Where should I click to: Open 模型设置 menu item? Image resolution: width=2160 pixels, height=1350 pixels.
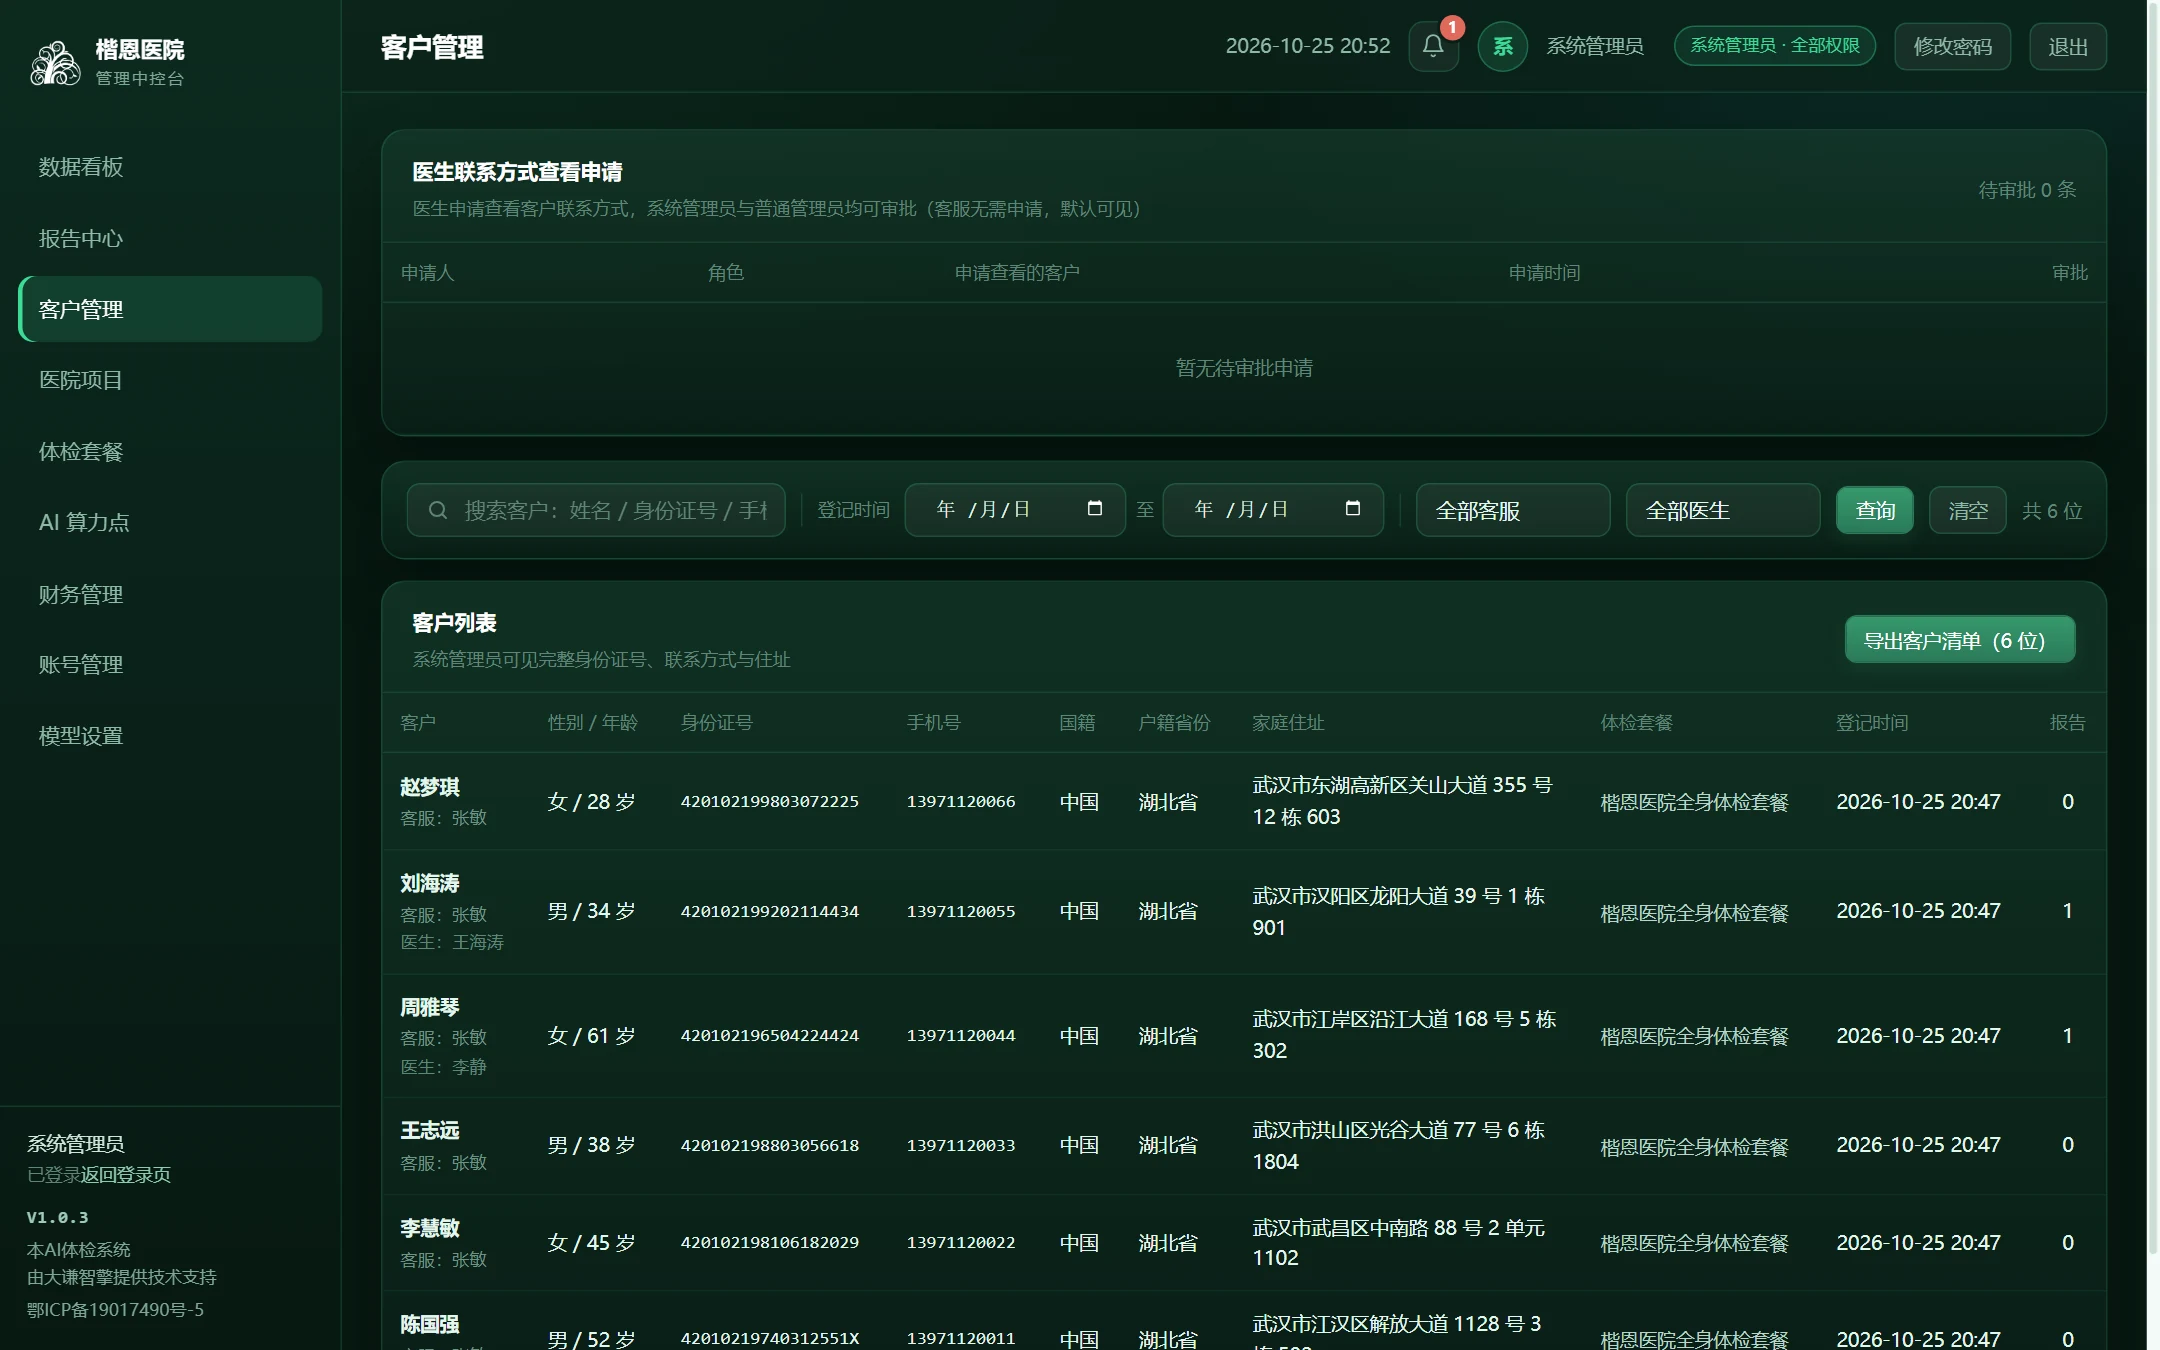point(170,736)
